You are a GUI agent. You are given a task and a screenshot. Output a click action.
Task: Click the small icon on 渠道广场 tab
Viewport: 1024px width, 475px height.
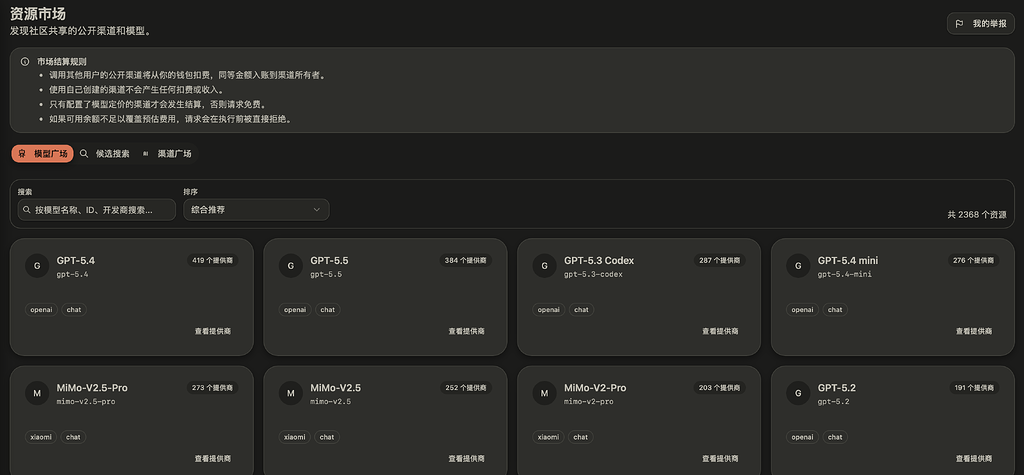(146, 154)
